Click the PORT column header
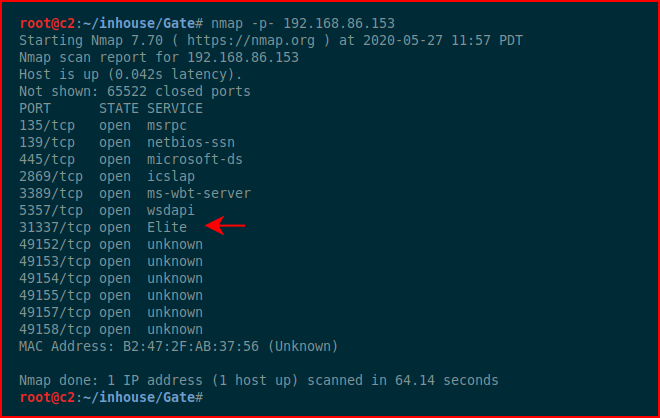 pos(35,109)
